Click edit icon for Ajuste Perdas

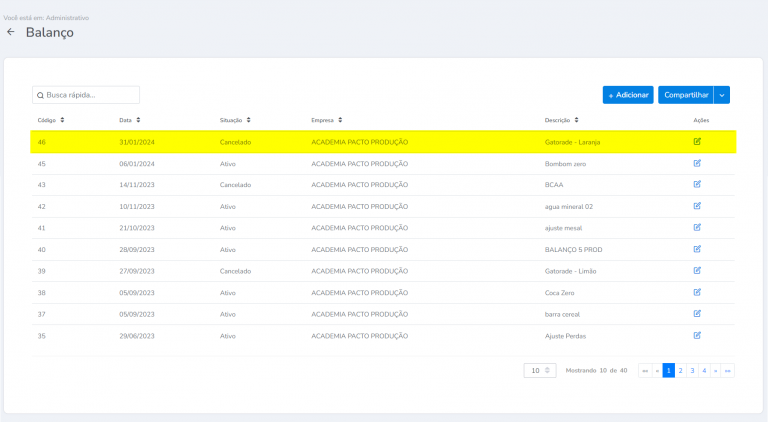[x=697, y=335]
